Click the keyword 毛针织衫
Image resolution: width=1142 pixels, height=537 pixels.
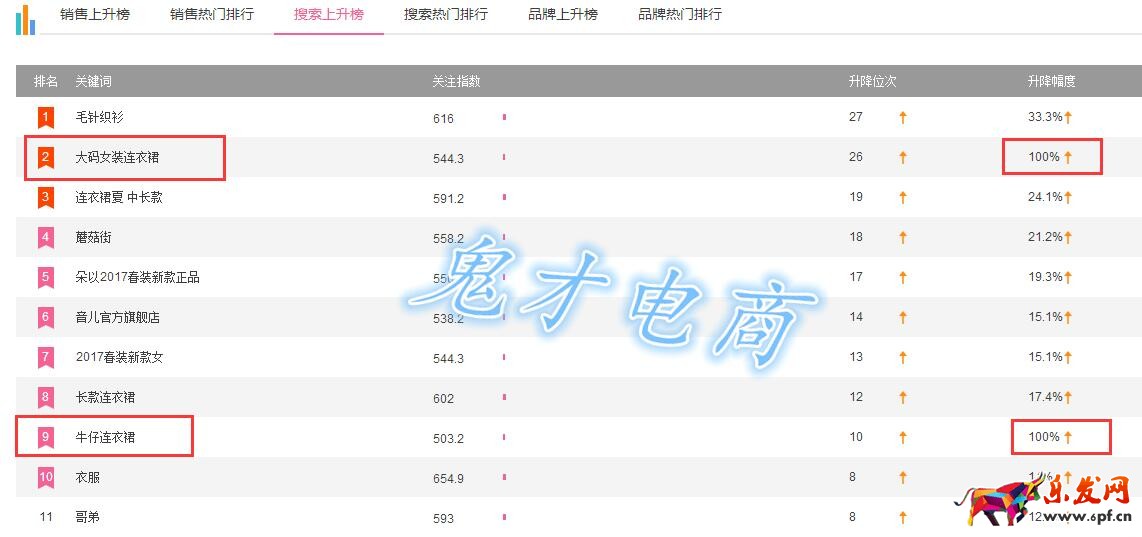point(100,118)
